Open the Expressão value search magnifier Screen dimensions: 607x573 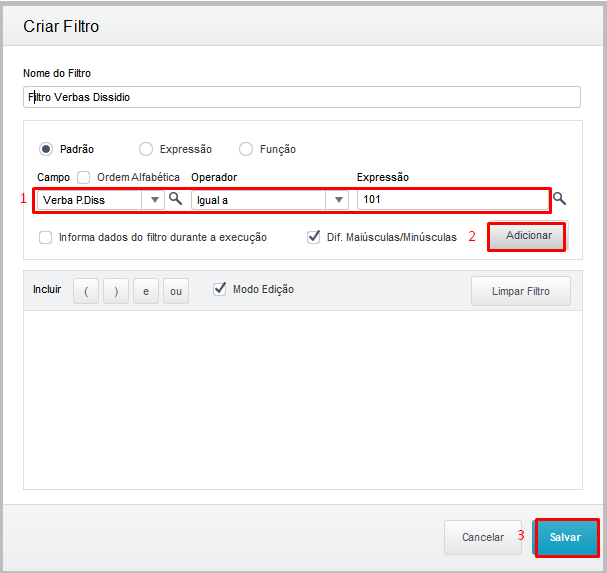[x=559, y=199]
